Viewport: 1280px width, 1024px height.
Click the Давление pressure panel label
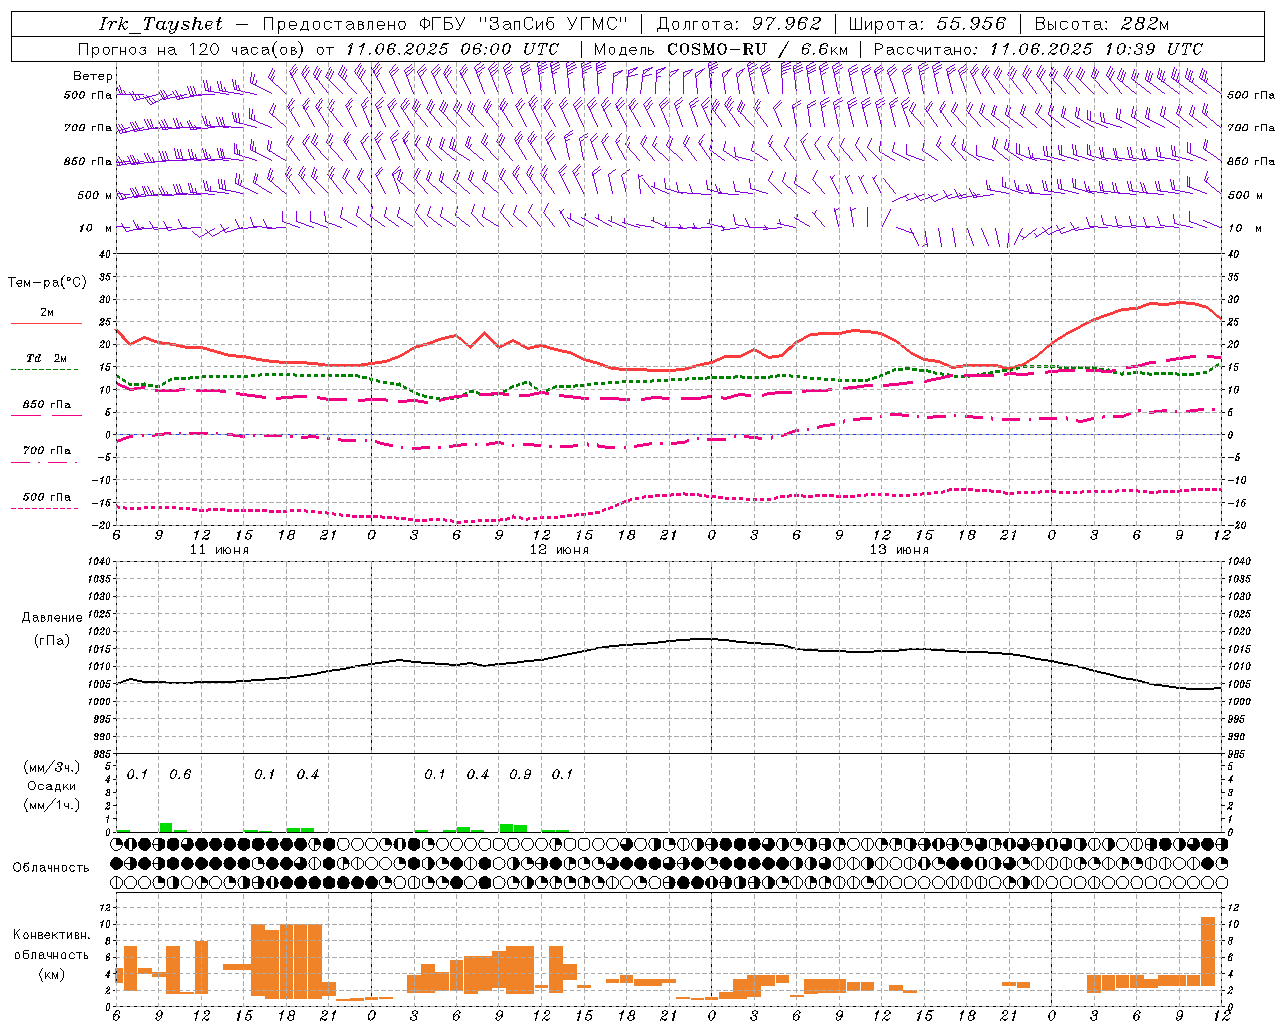point(52,618)
